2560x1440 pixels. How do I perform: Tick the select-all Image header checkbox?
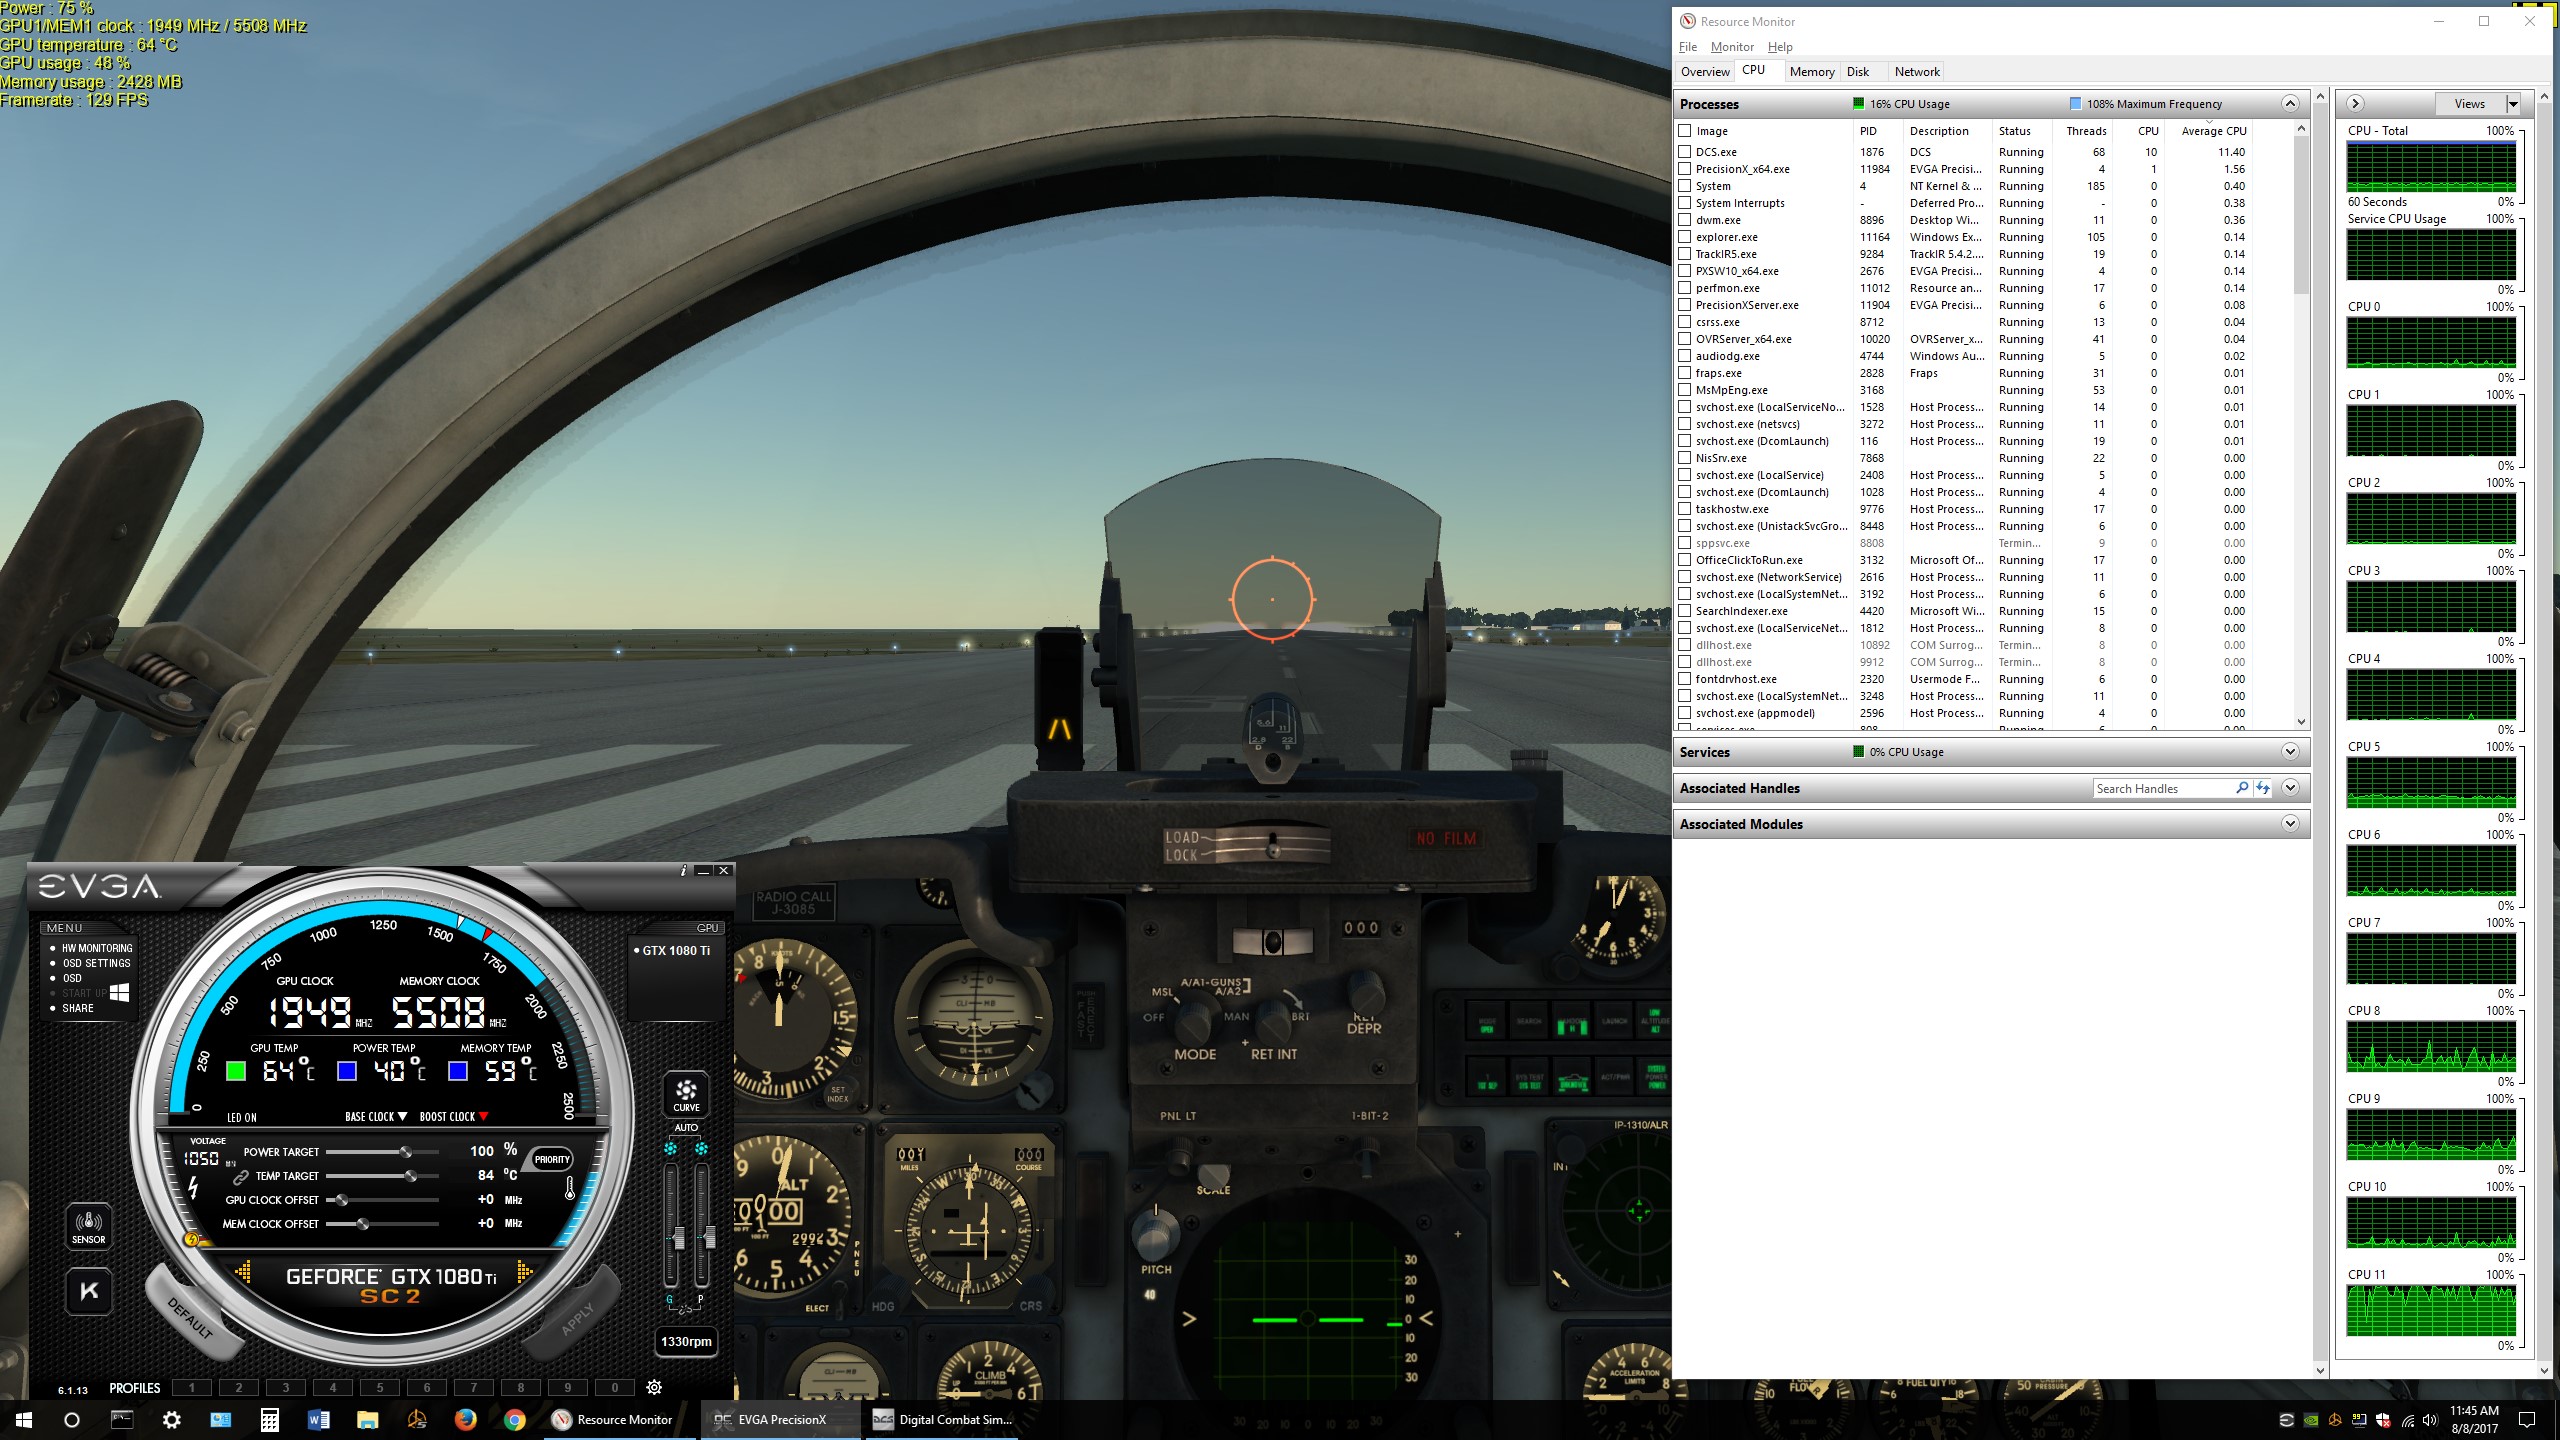pos(1685,131)
